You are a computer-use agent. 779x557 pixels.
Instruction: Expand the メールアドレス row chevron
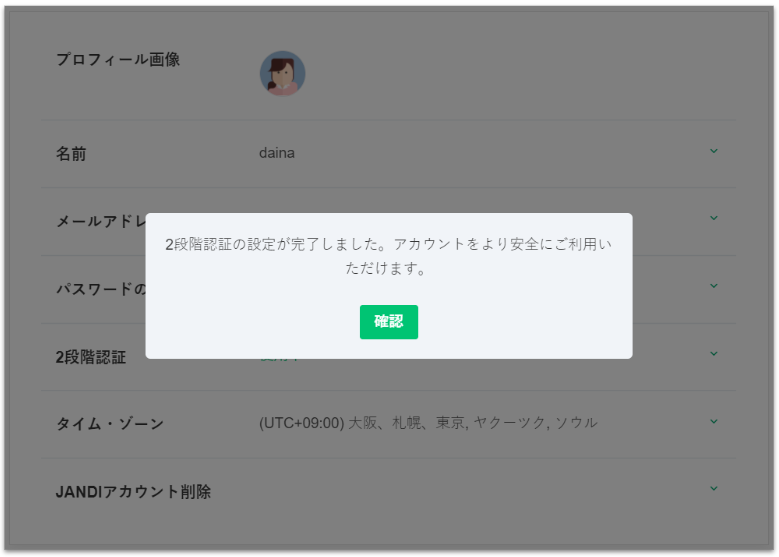tap(714, 217)
